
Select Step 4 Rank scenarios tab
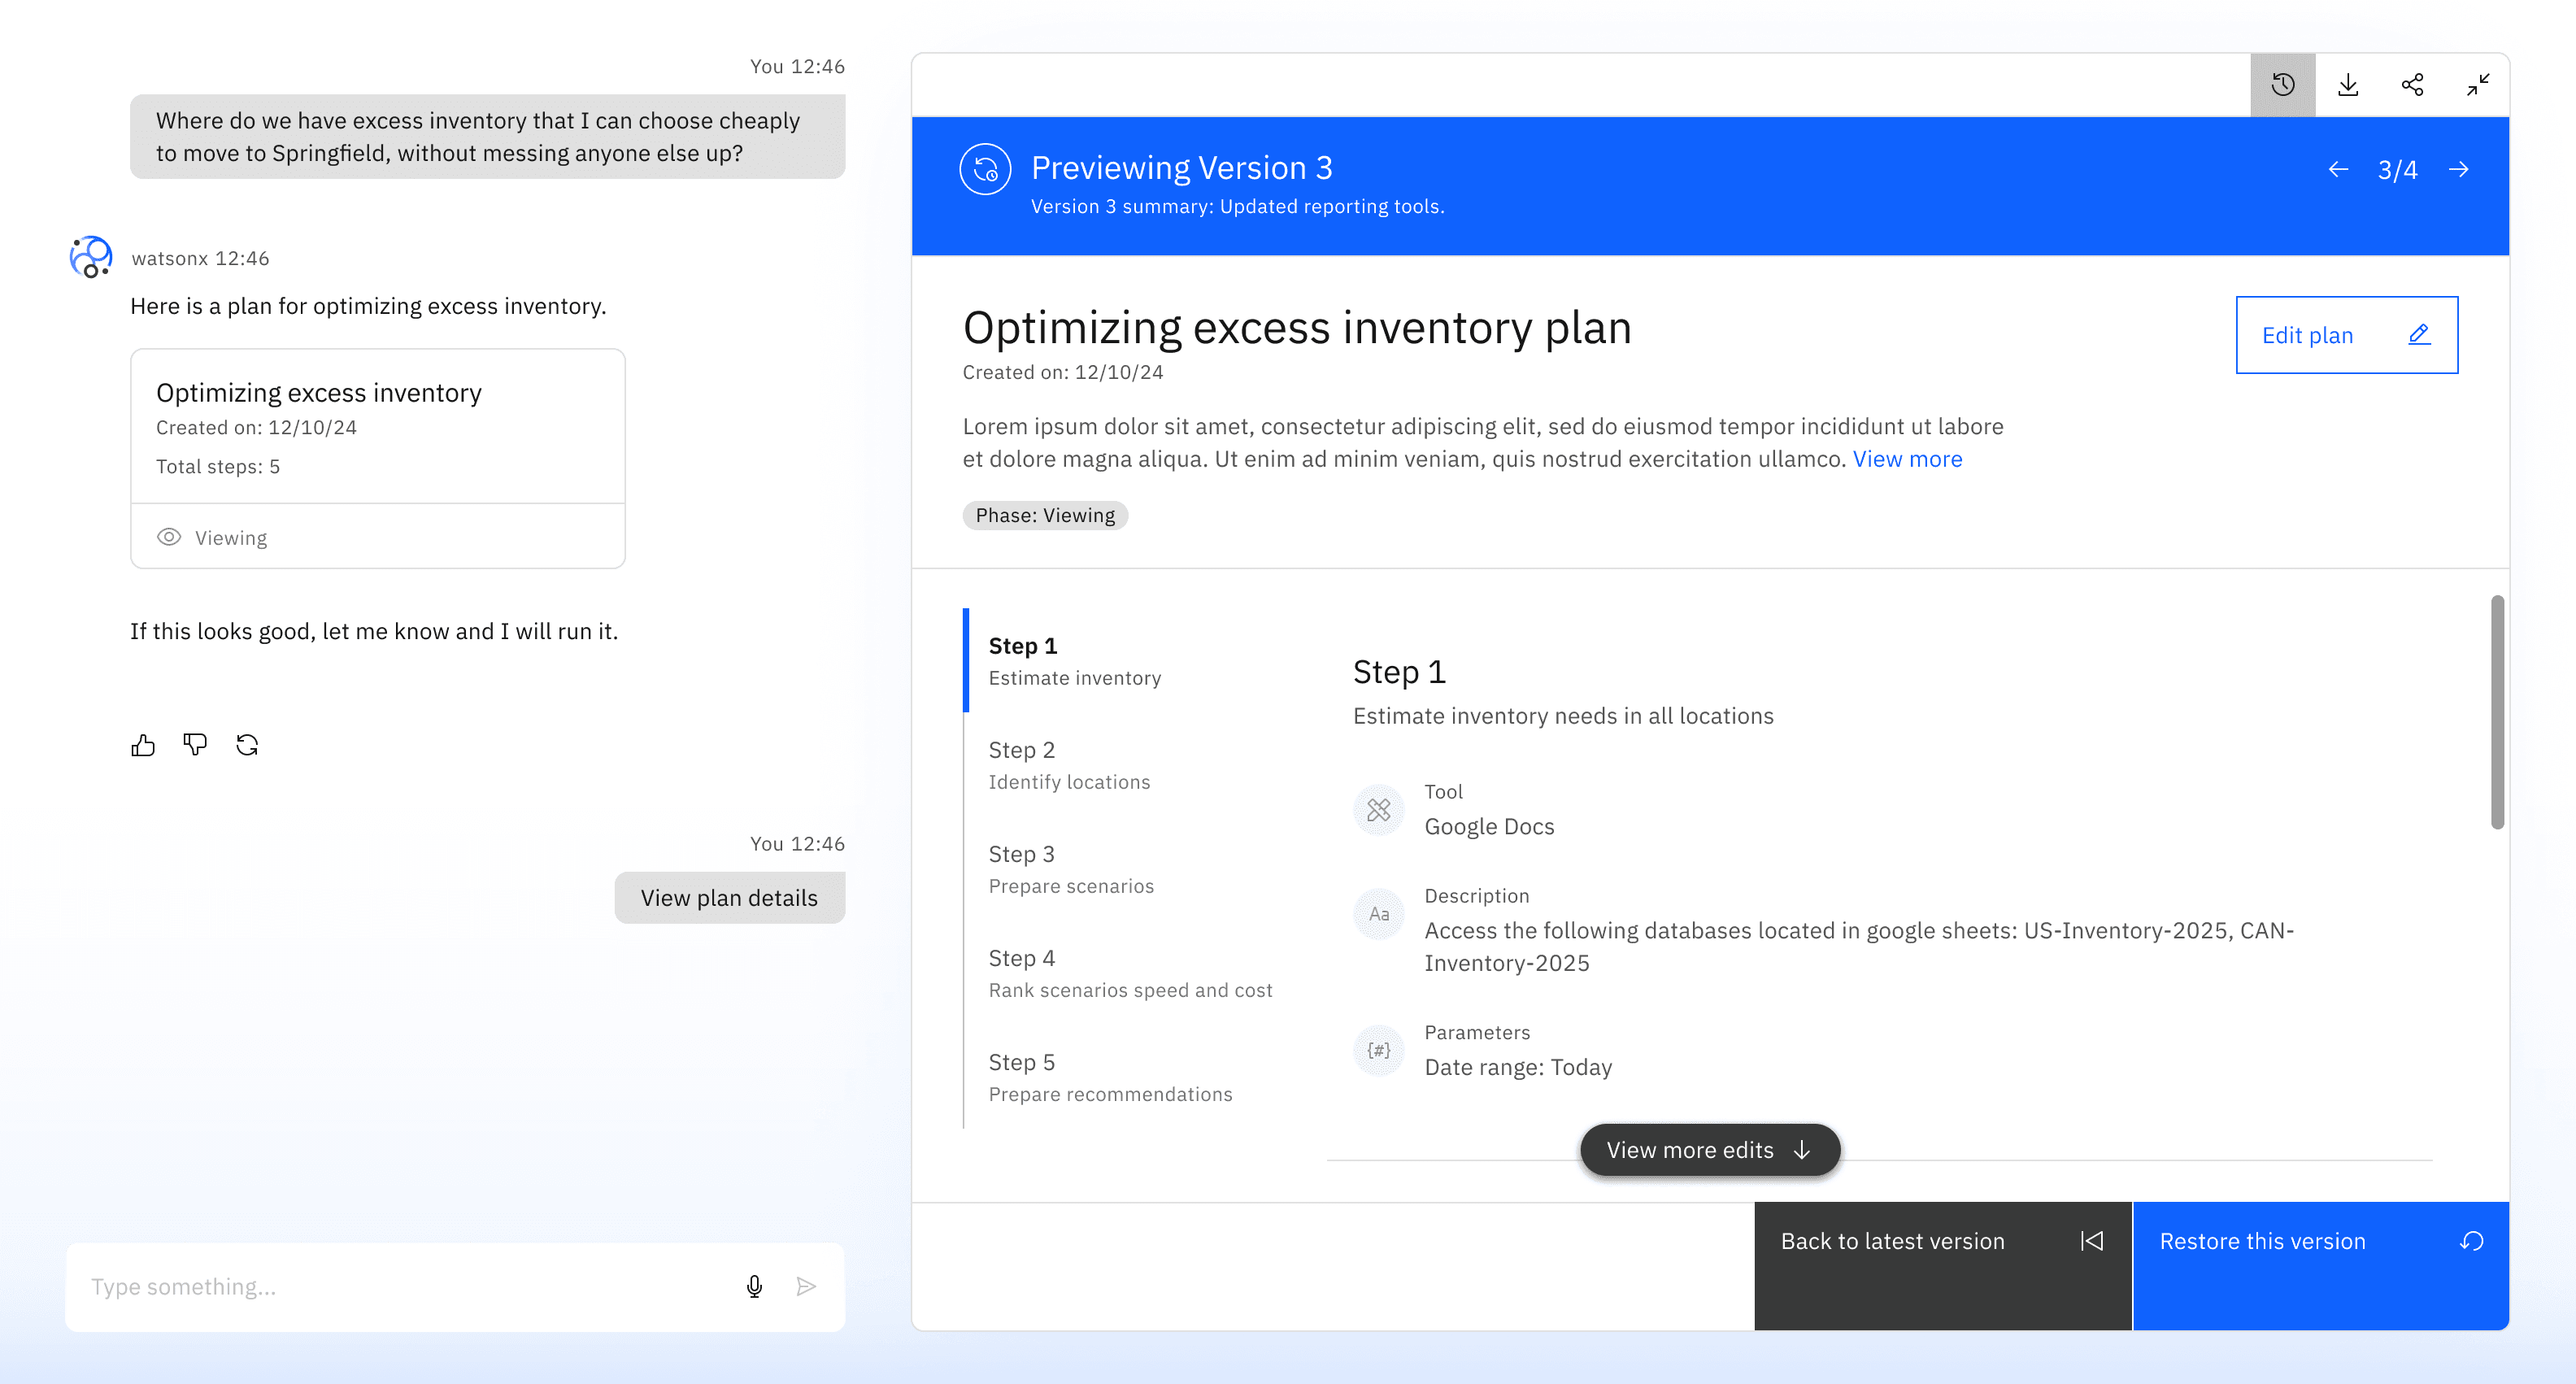pos(1129,973)
